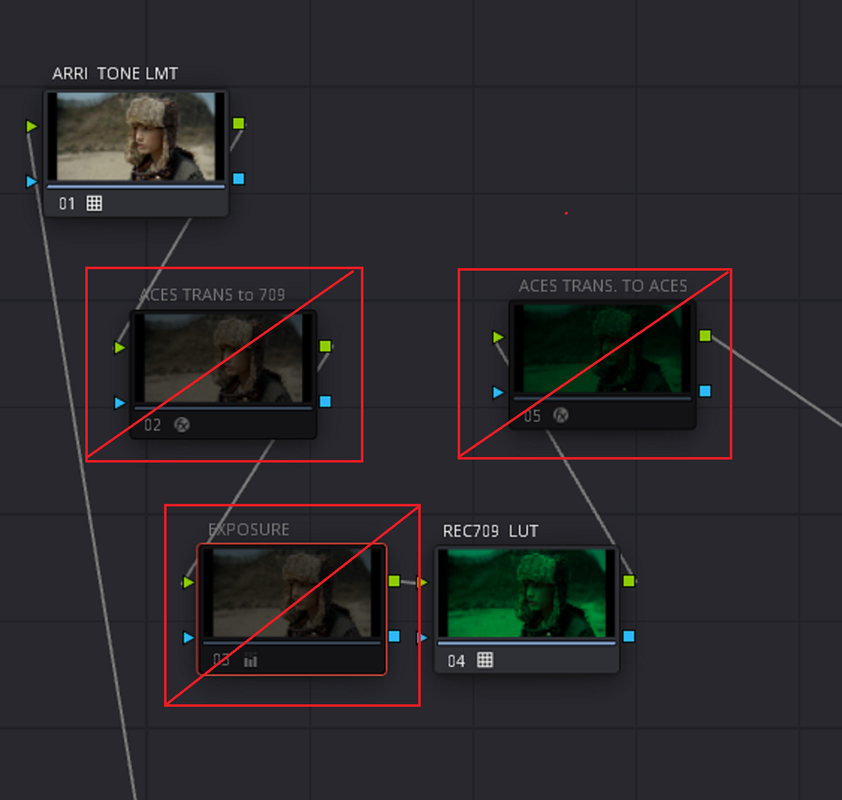Image resolution: width=842 pixels, height=800 pixels.
Task: Click the green RGB output of node 02
Action: (x=325, y=346)
